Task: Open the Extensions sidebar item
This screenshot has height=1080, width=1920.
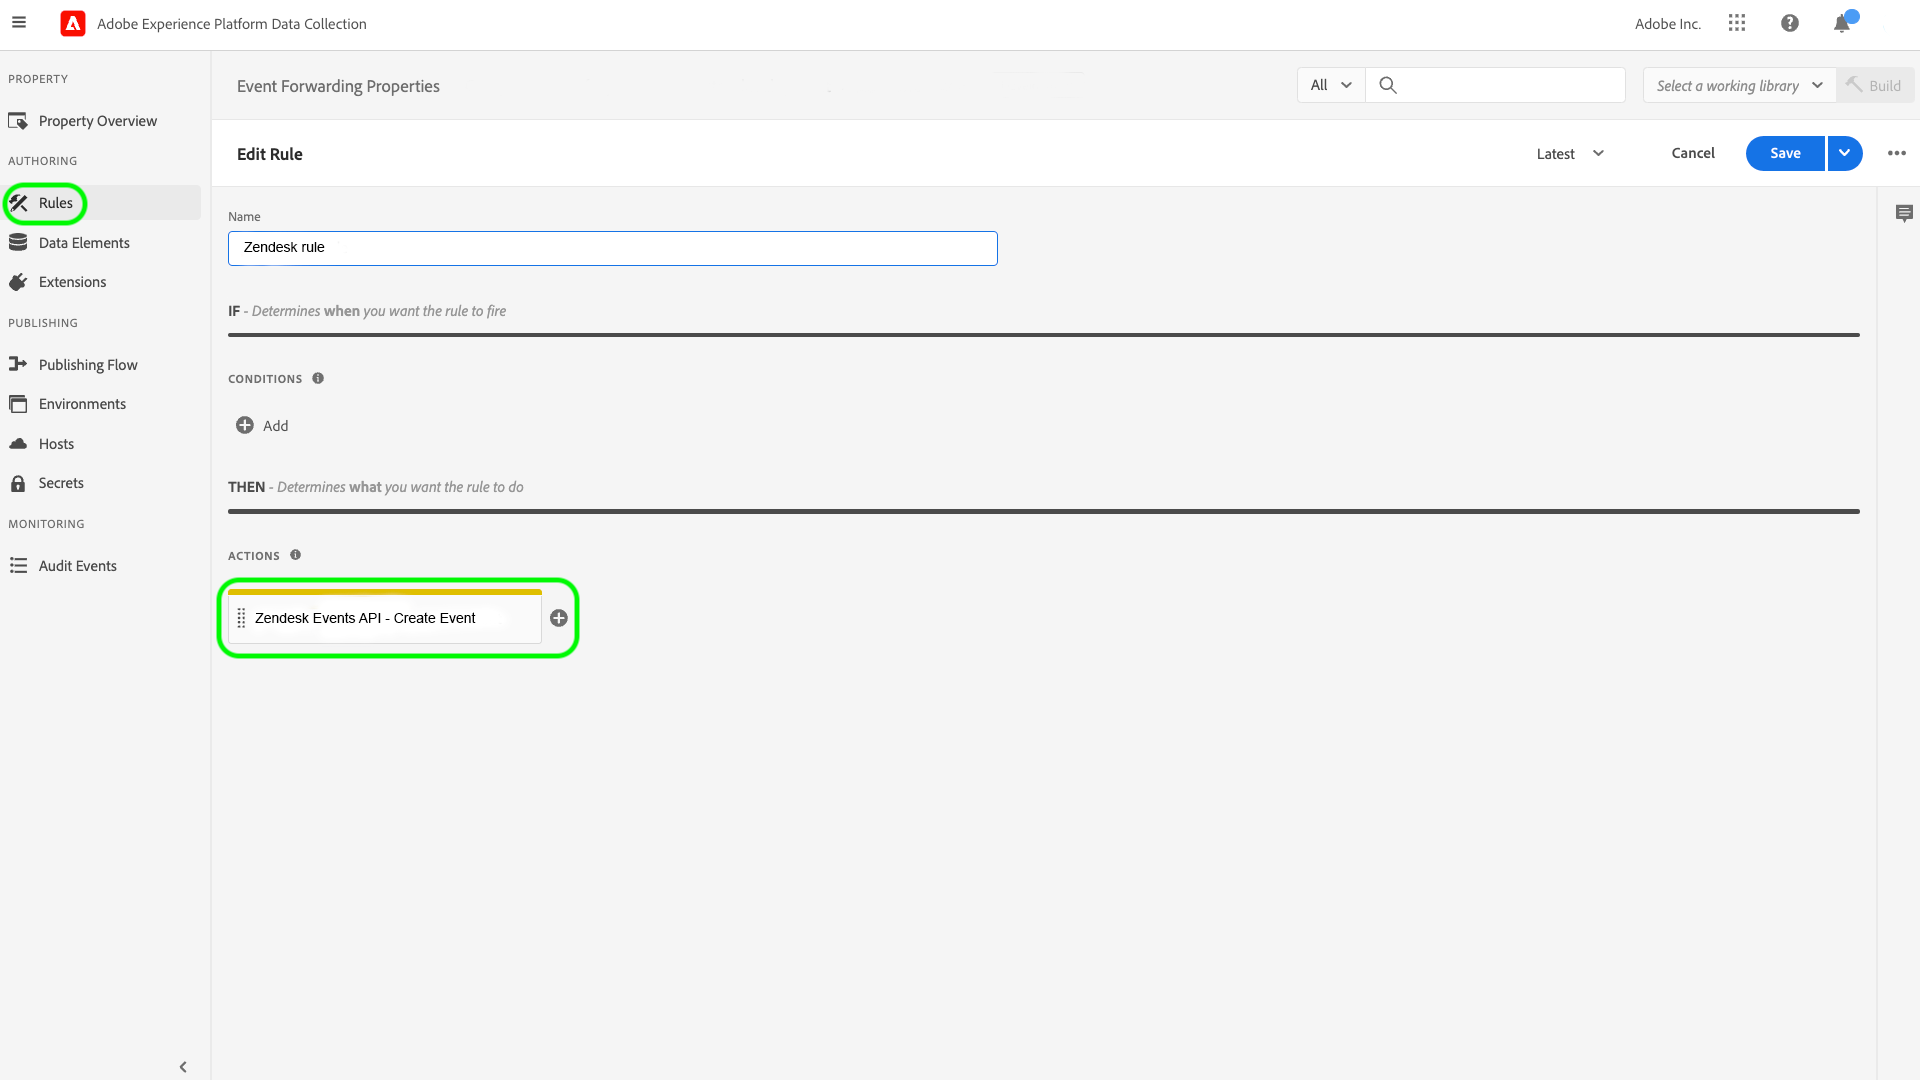Action: tap(72, 282)
